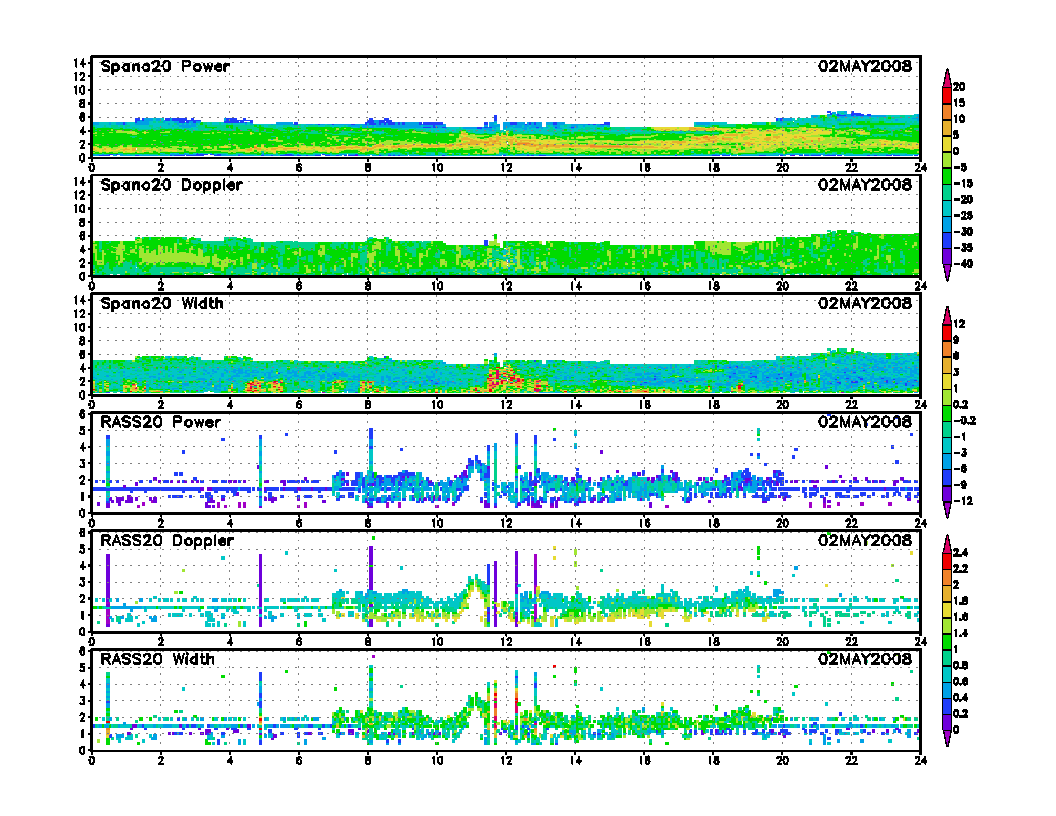Click the "0.8" label on the bottom colorbar

[960, 665]
